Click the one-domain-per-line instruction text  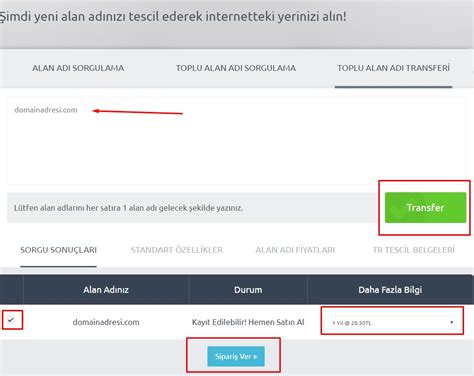128,208
